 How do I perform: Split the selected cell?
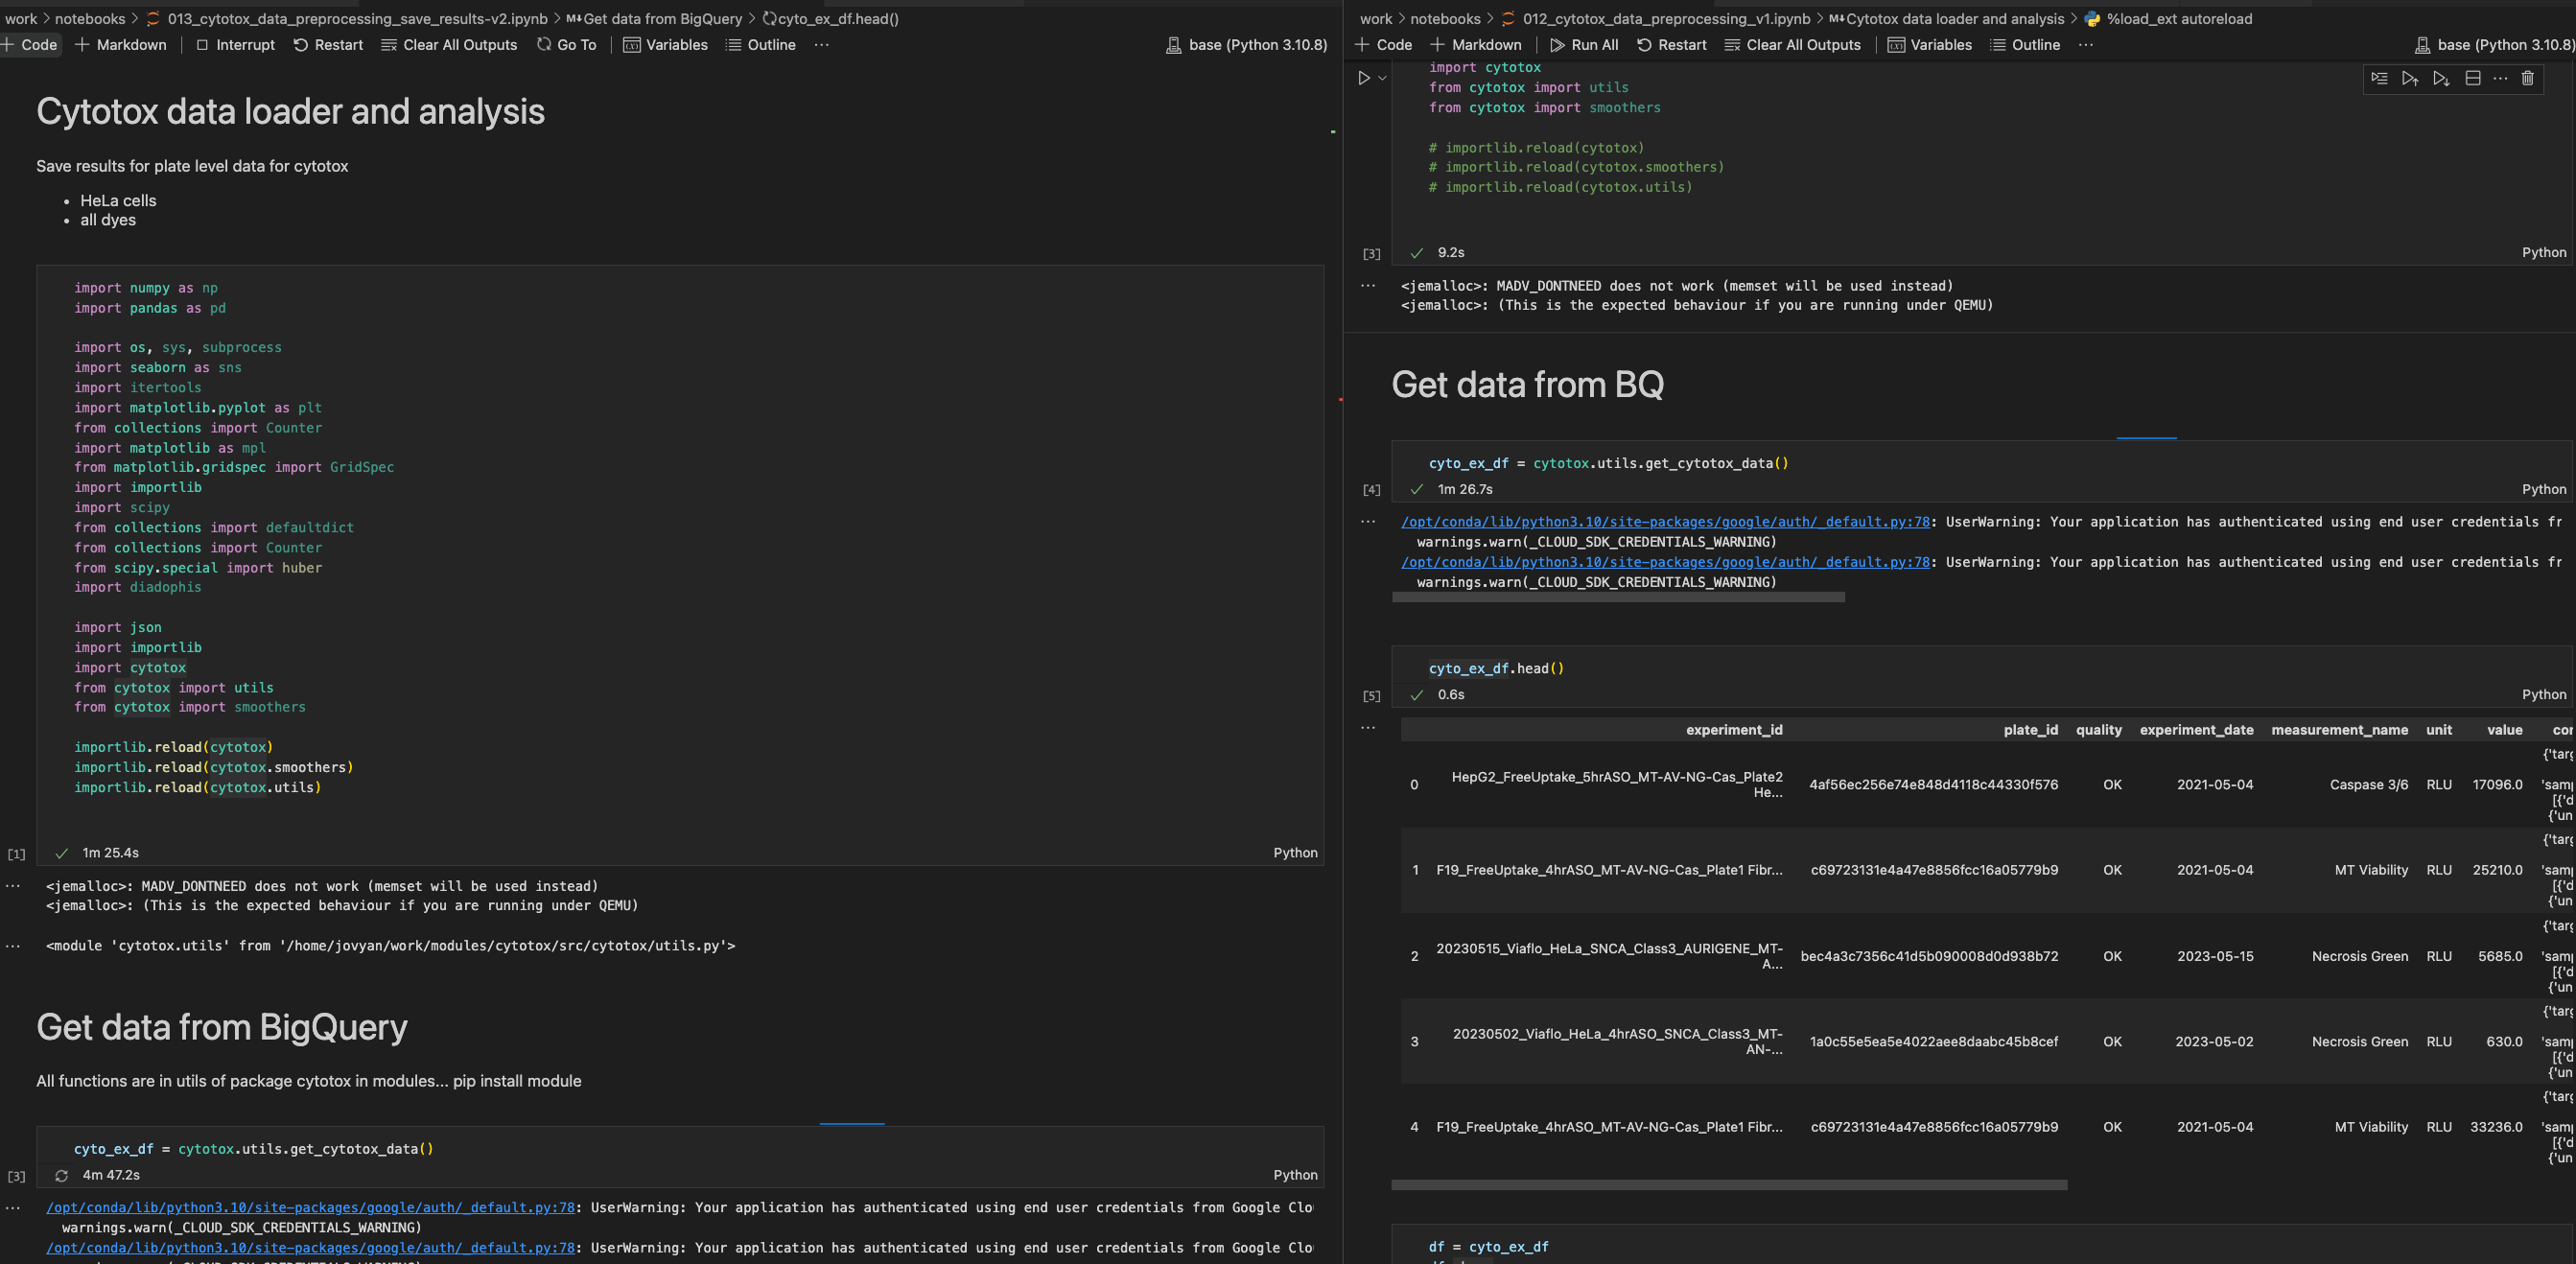[x=2472, y=78]
